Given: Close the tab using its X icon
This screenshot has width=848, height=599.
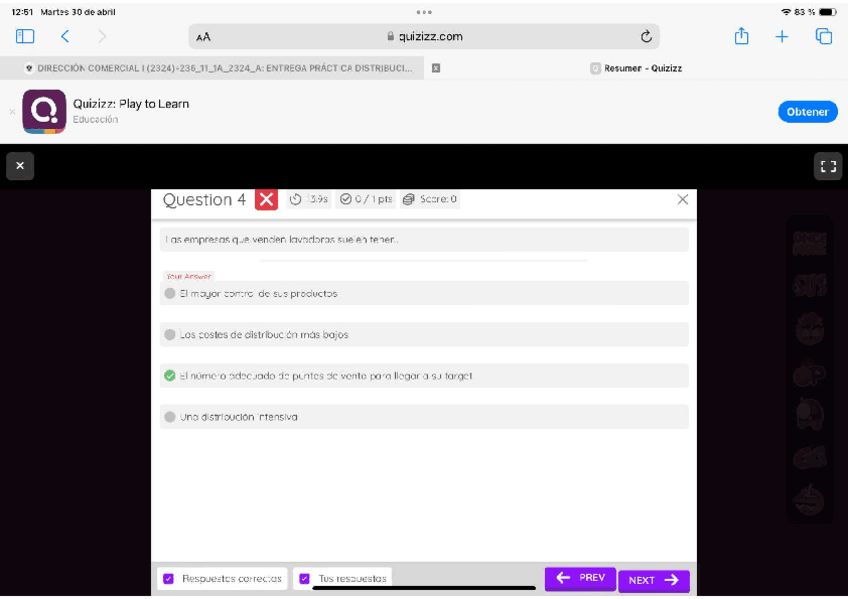Looking at the screenshot, I should tap(436, 68).
